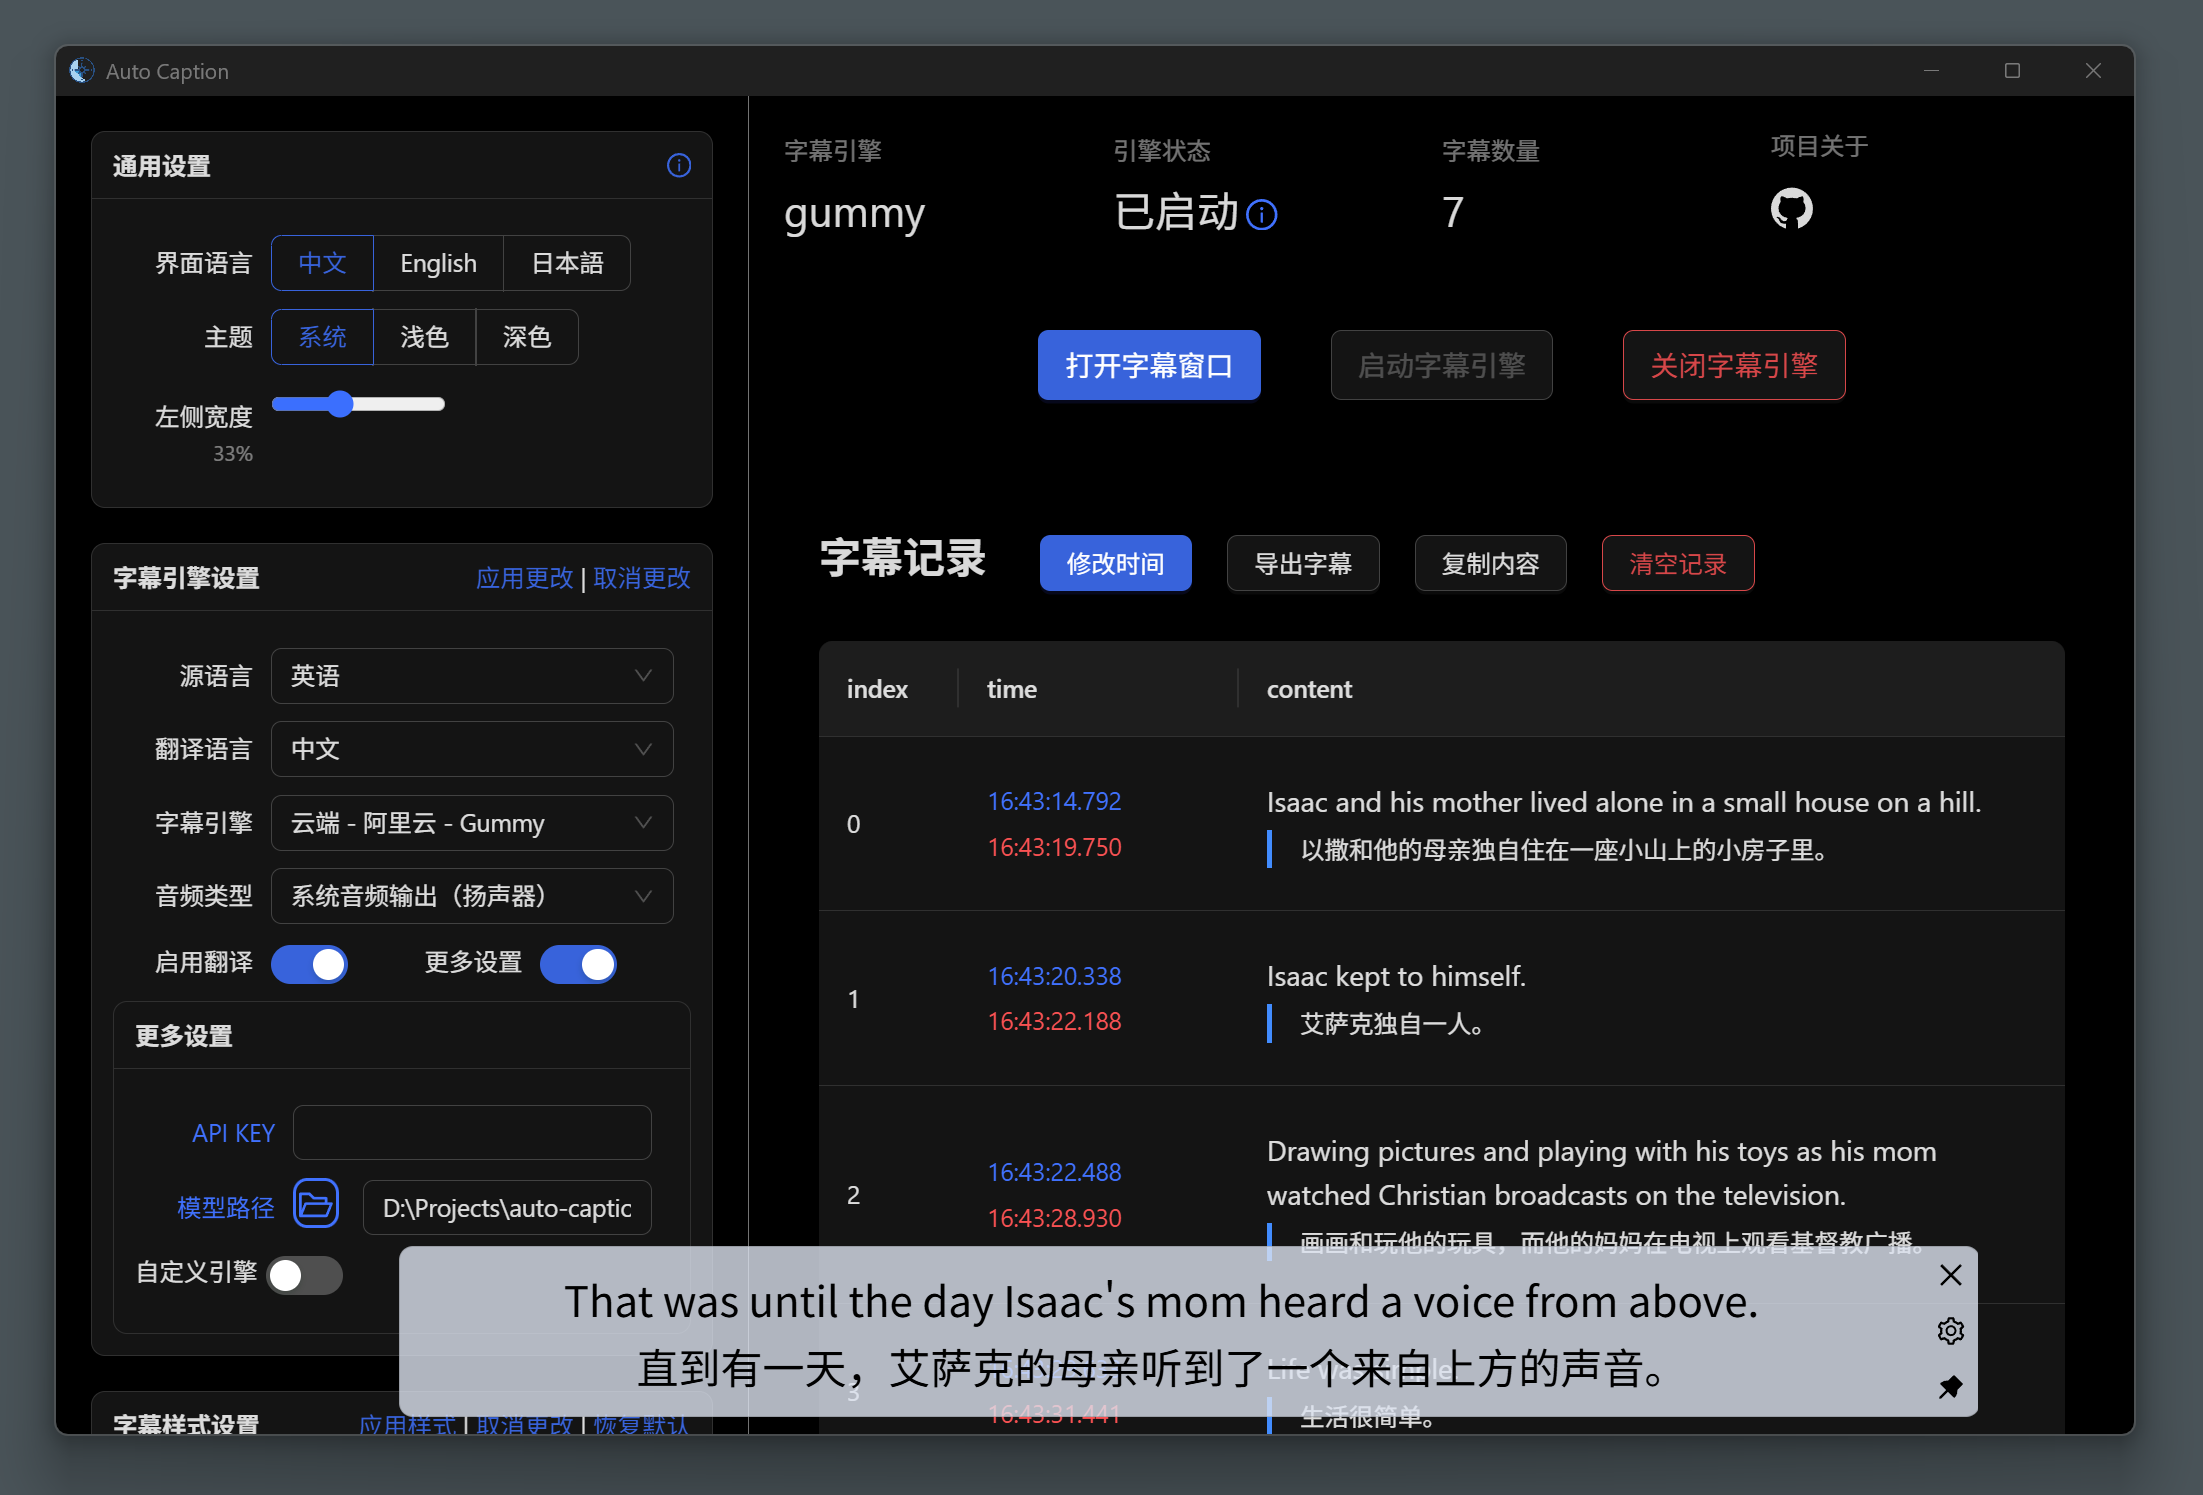Focus the API KEY input field

point(472,1133)
